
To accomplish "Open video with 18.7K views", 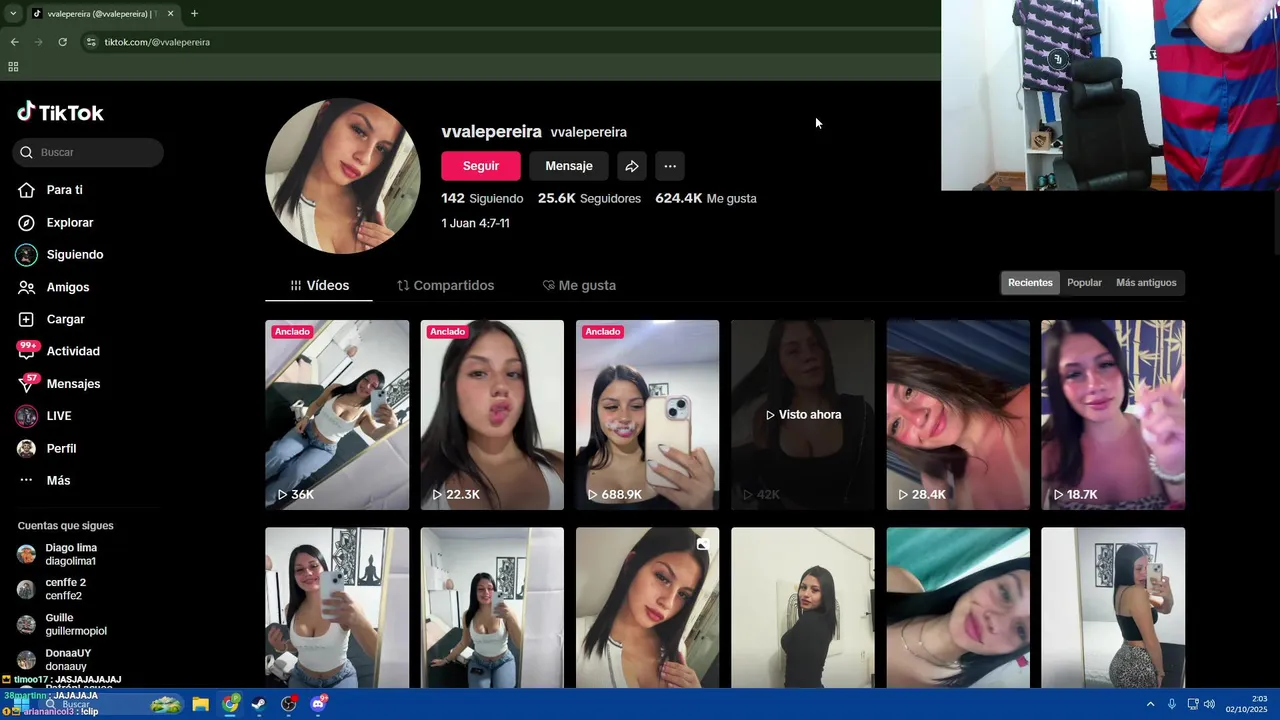I will [x=1113, y=415].
